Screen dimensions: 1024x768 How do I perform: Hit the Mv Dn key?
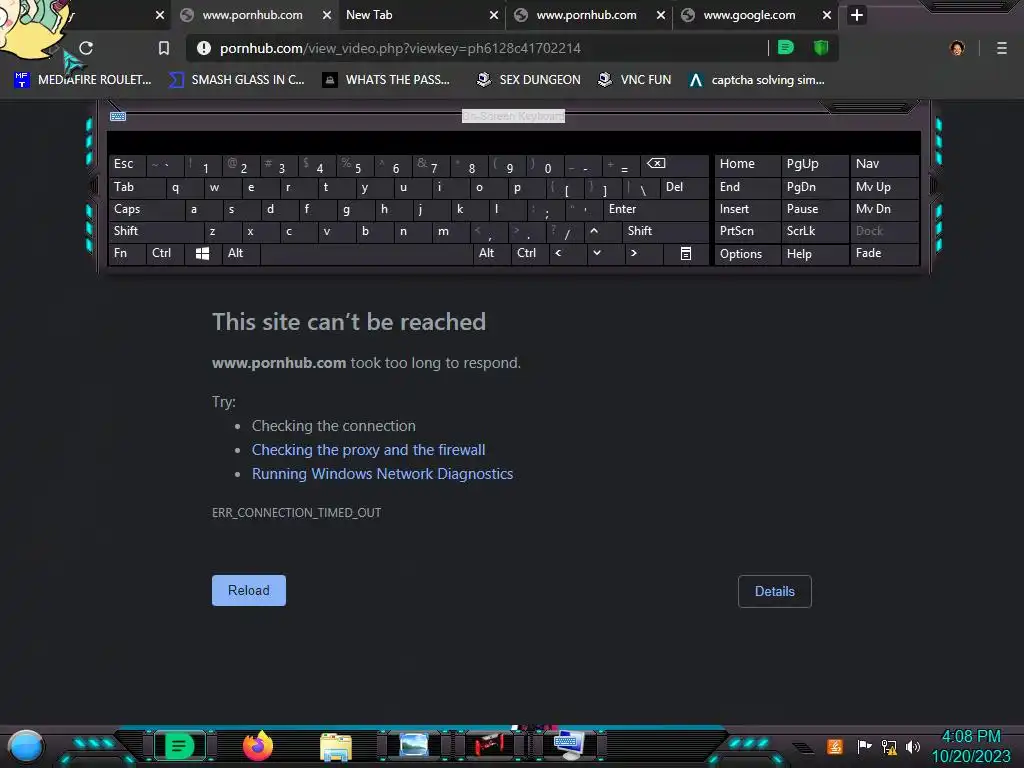point(884,210)
